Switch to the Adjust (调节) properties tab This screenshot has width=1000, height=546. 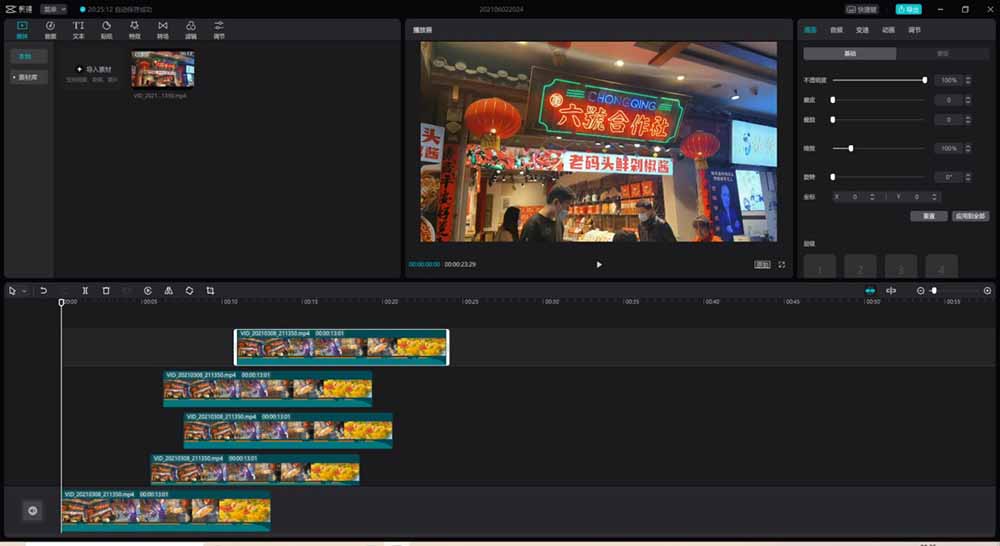pyautogui.click(x=915, y=30)
